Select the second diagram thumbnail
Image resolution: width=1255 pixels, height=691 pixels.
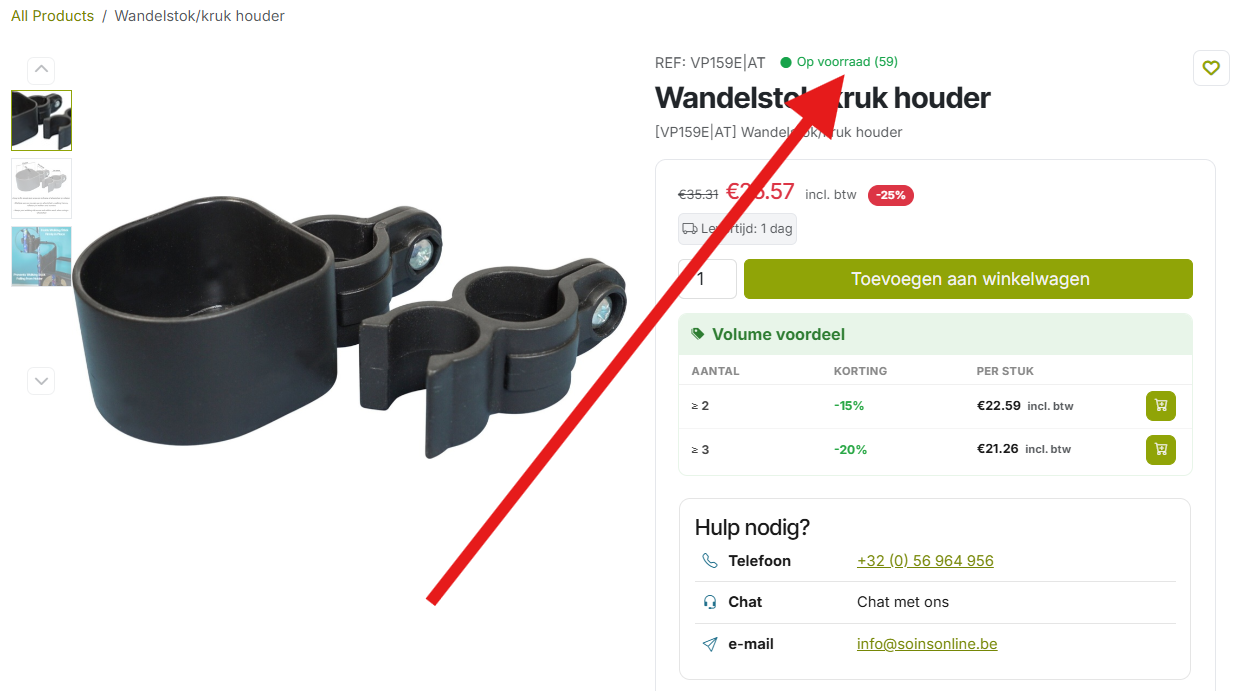tap(41, 188)
